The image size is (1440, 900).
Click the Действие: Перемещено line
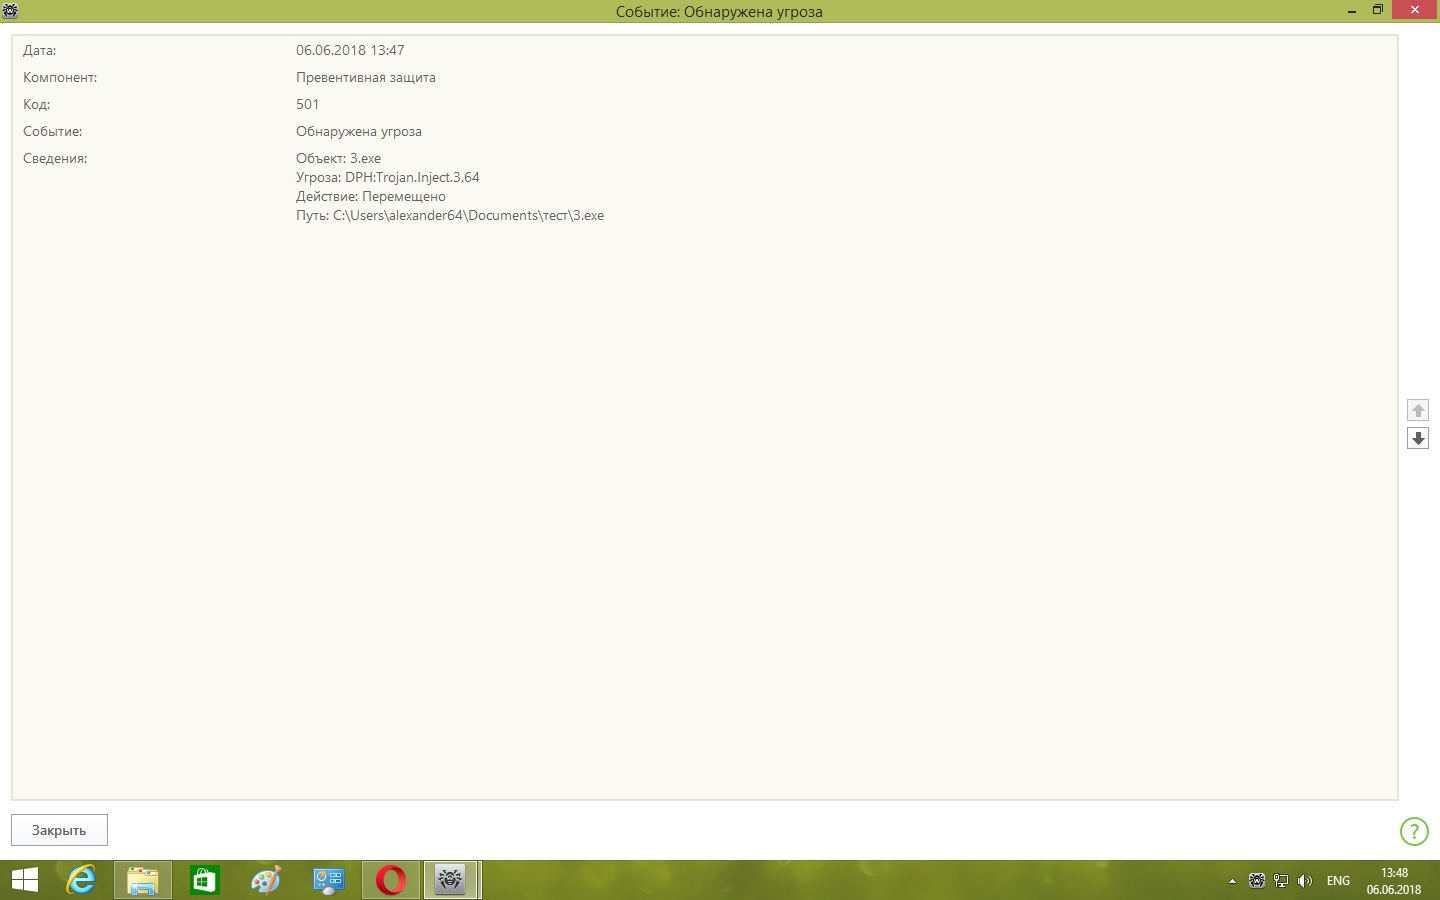(x=371, y=196)
